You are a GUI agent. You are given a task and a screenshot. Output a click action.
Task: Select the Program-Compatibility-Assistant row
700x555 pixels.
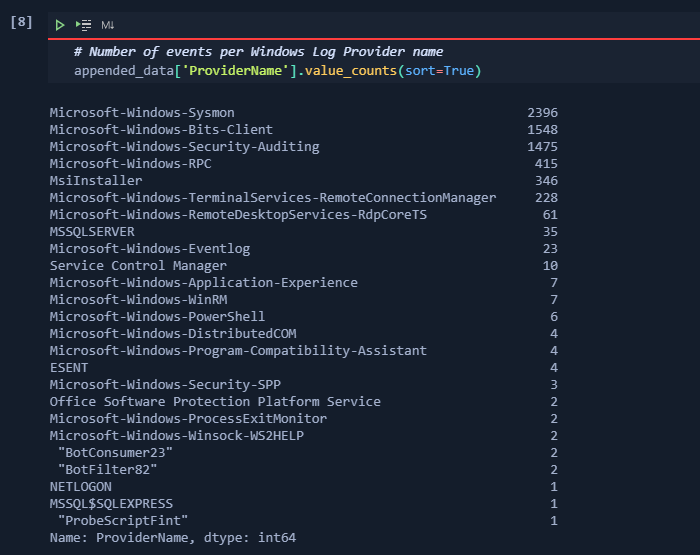(x=304, y=350)
